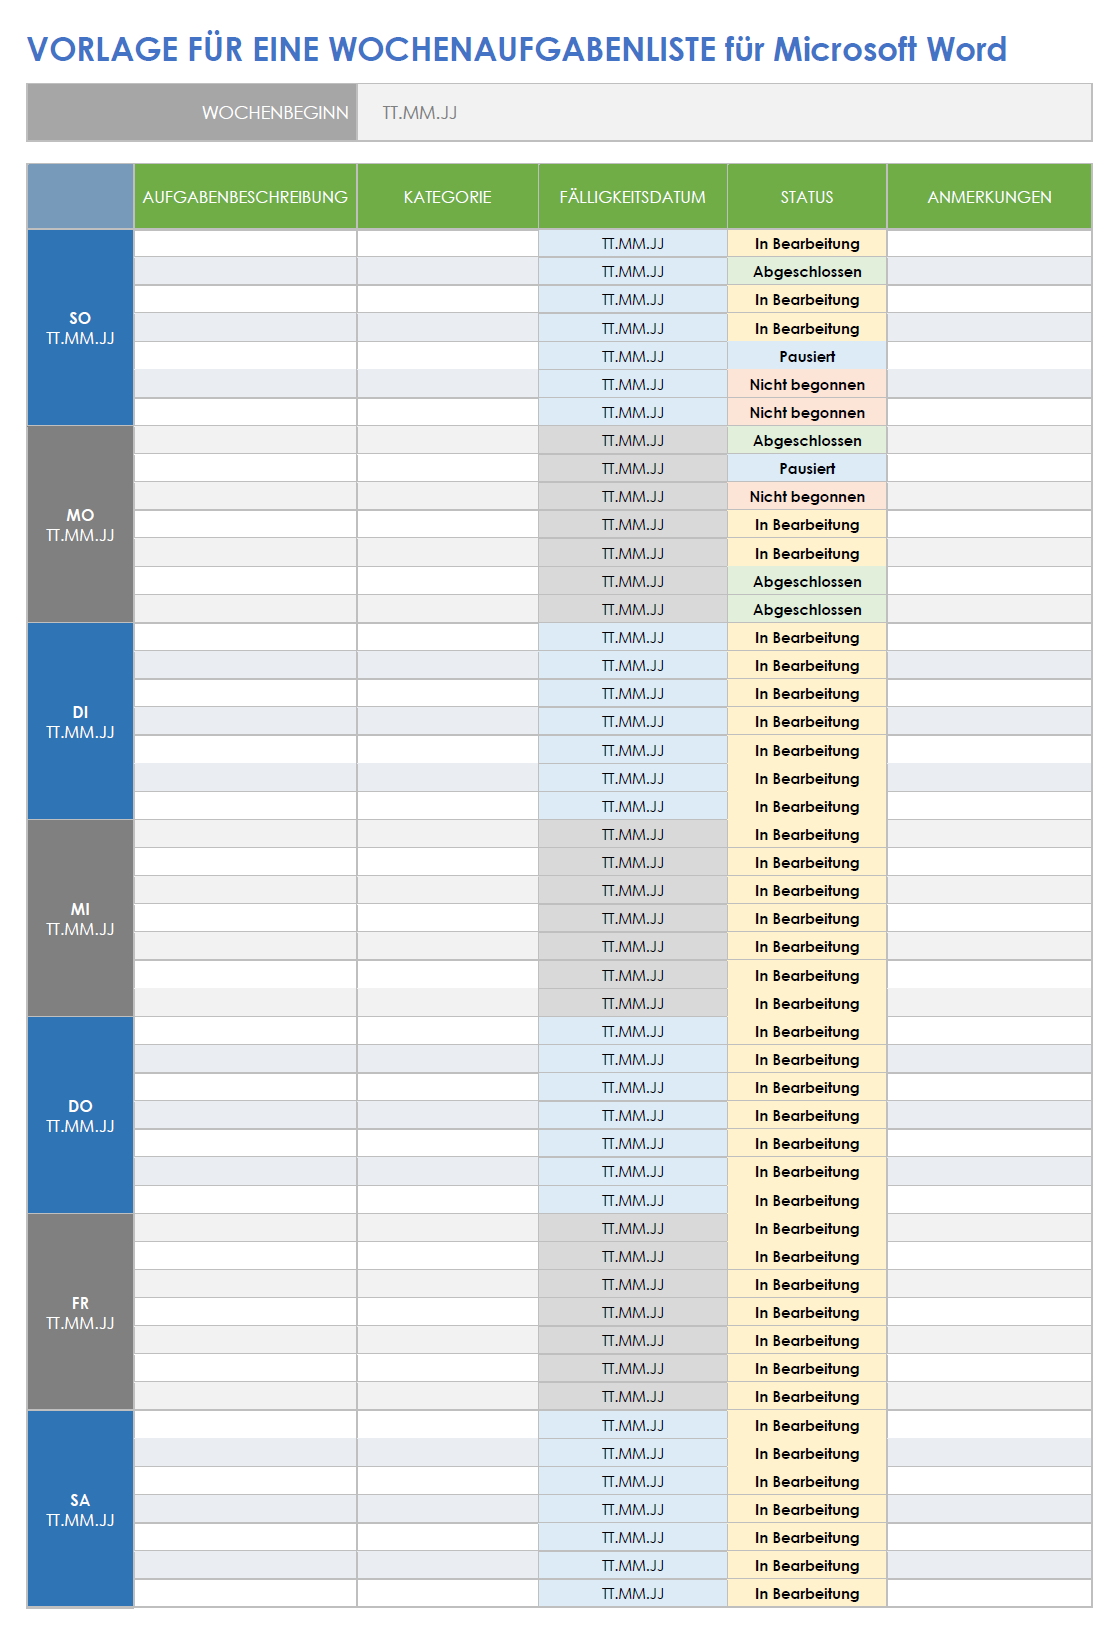Click the FÄLLIGKEITSDATUM column header
1115x1638 pixels.
632,197
